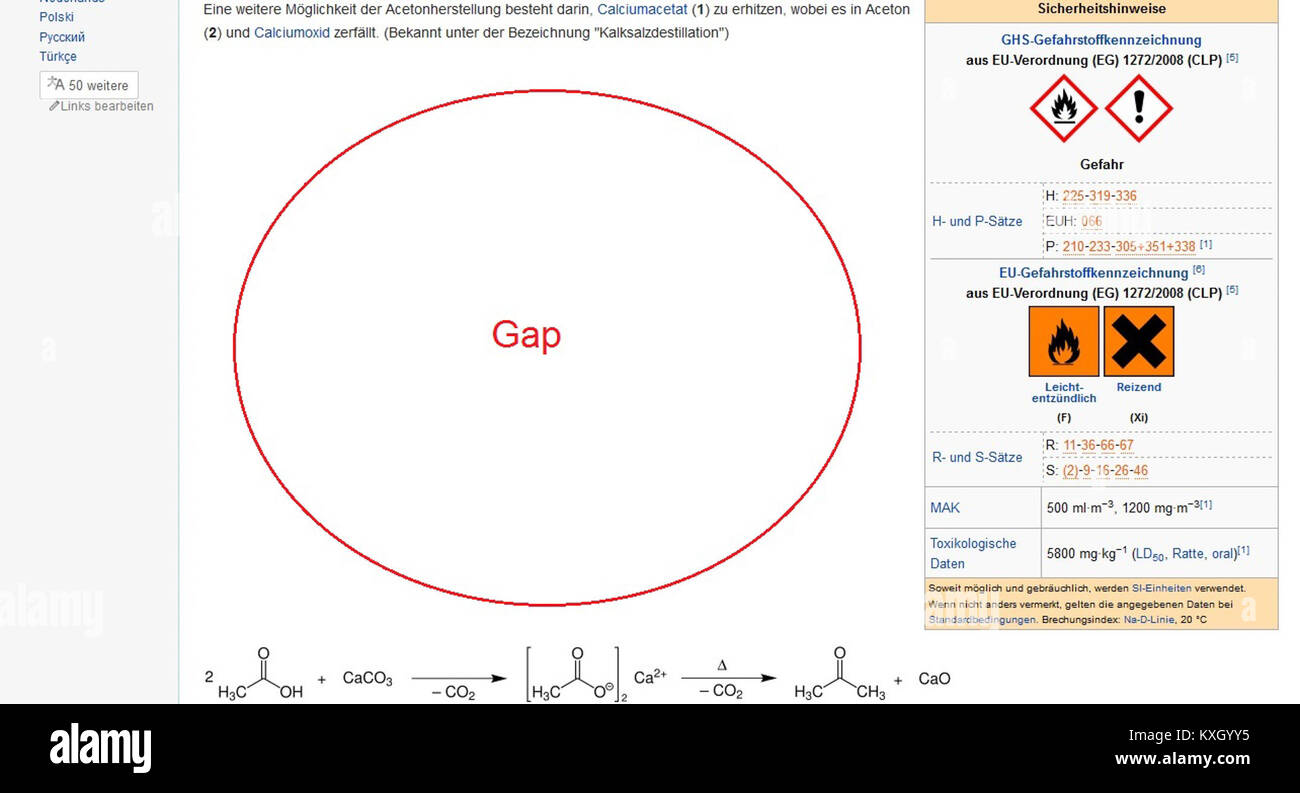
Task: Click S phrase 46
Action: click(1141, 470)
